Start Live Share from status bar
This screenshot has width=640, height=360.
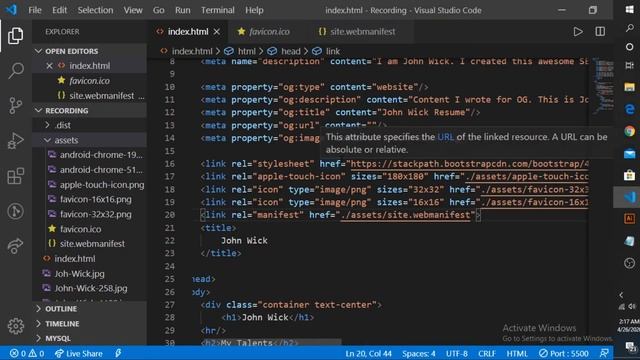[79, 353]
